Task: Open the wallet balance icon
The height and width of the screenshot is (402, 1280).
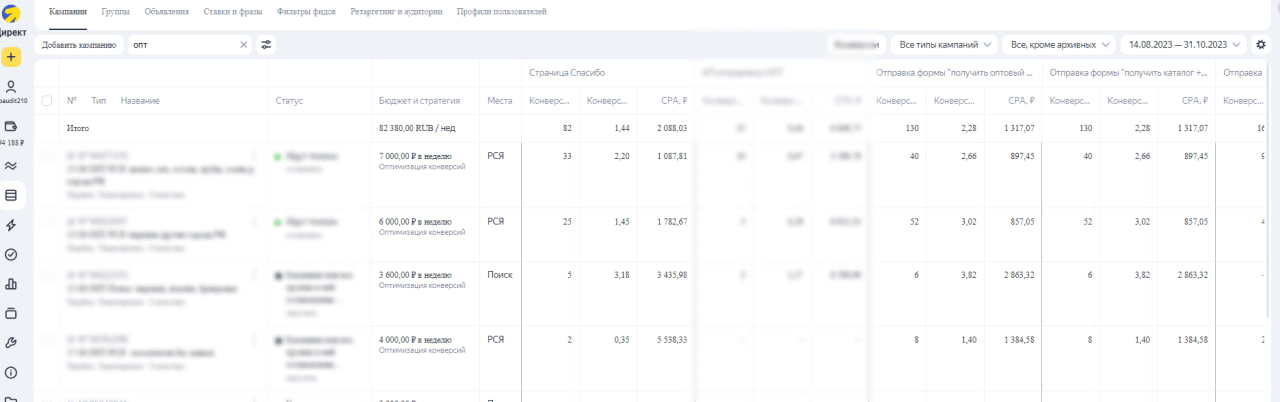Action: tap(12, 127)
